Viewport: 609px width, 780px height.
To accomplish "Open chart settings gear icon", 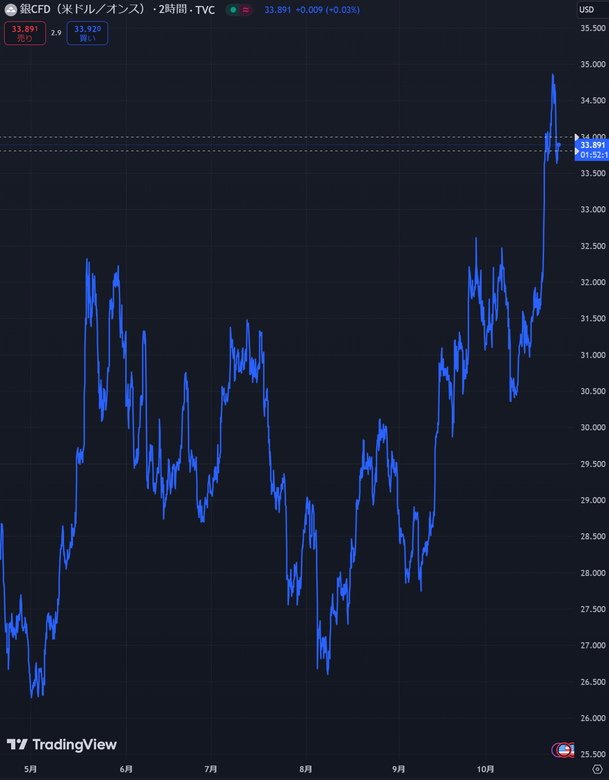I will pyautogui.click(x=597, y=769).
